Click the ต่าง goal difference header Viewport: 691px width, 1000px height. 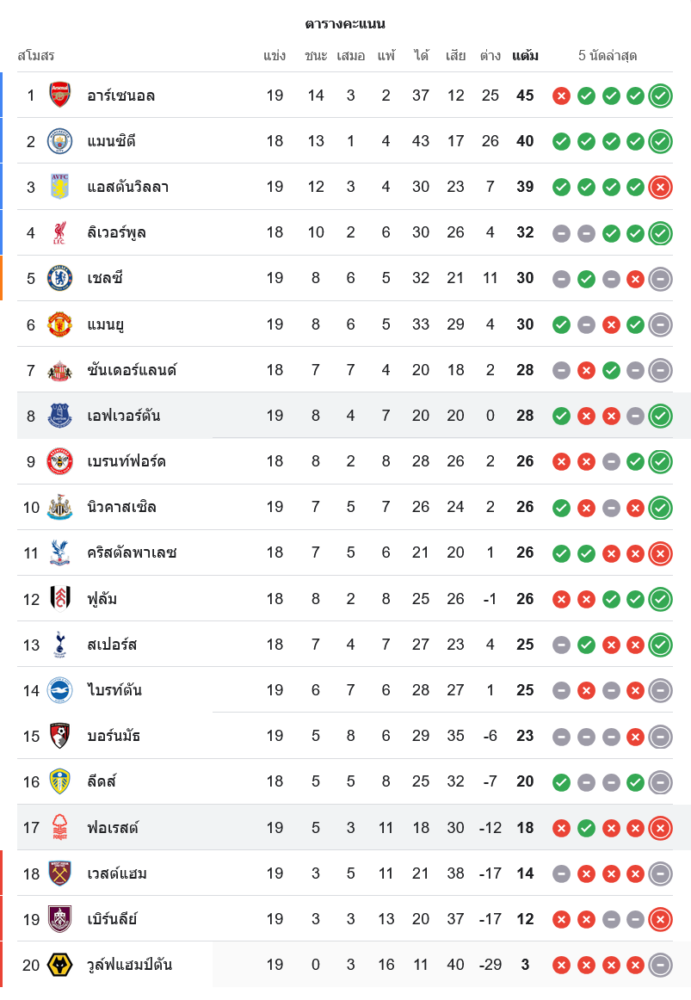click(490, 56)
